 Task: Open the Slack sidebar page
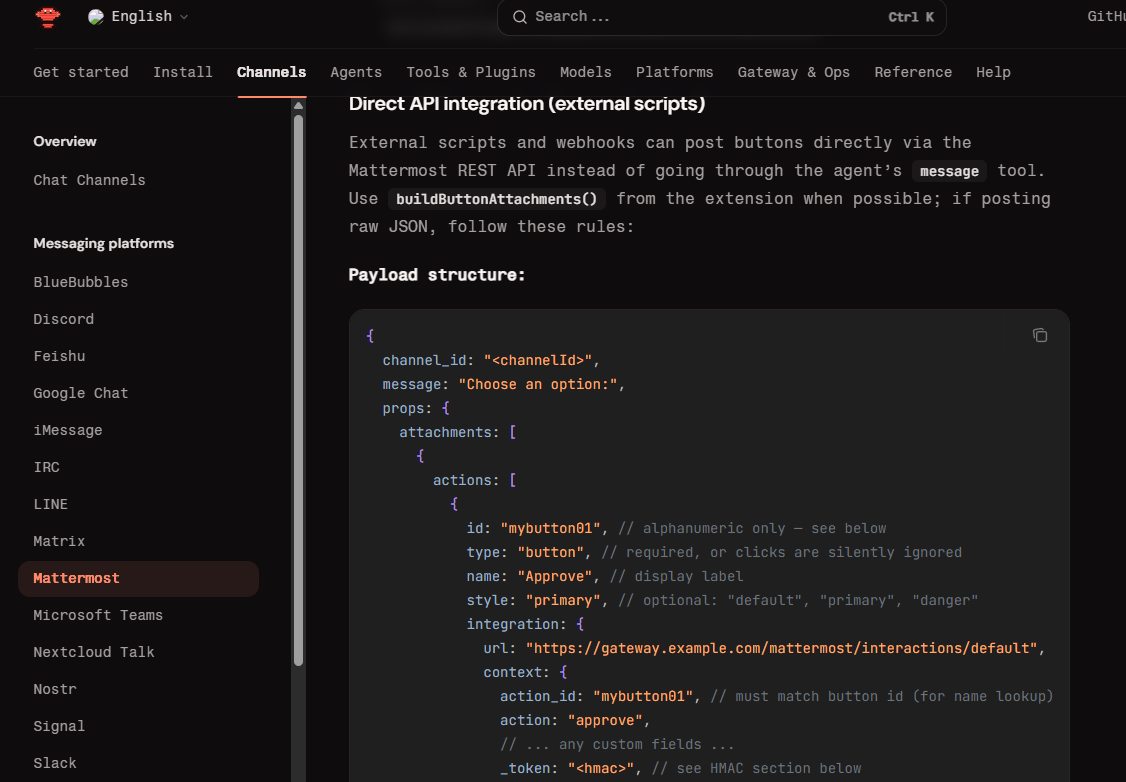coord(55,763)
